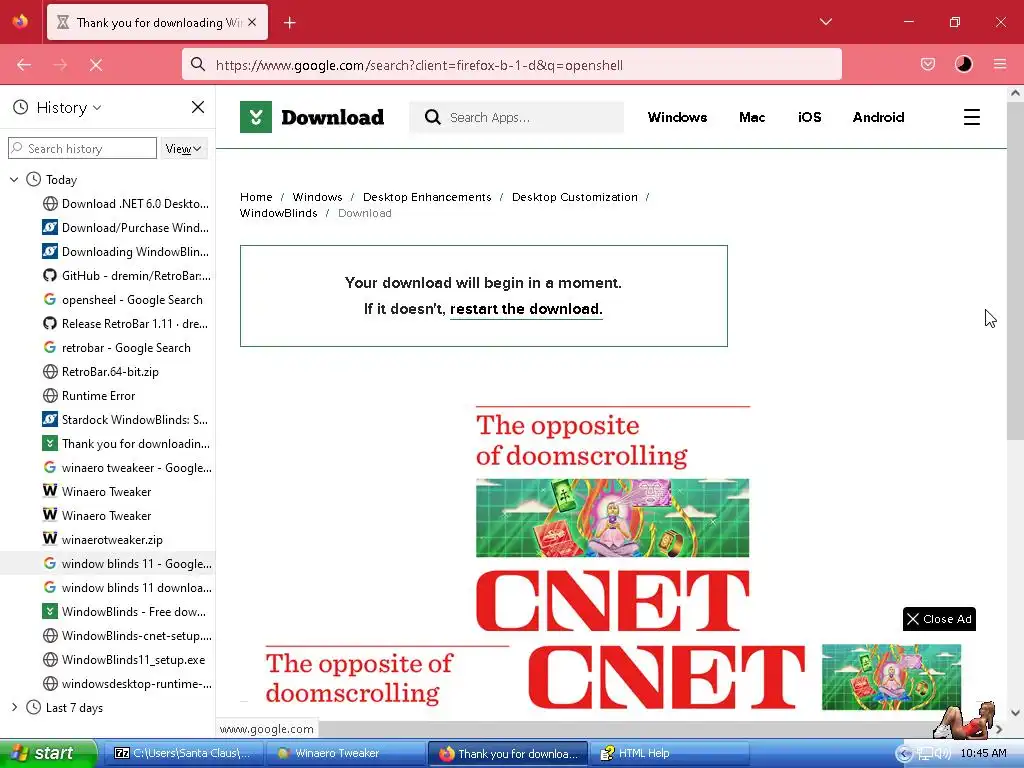Open Desktop Customization breadcrumb
Screen dimensions: 1024x768
(575, 197)
